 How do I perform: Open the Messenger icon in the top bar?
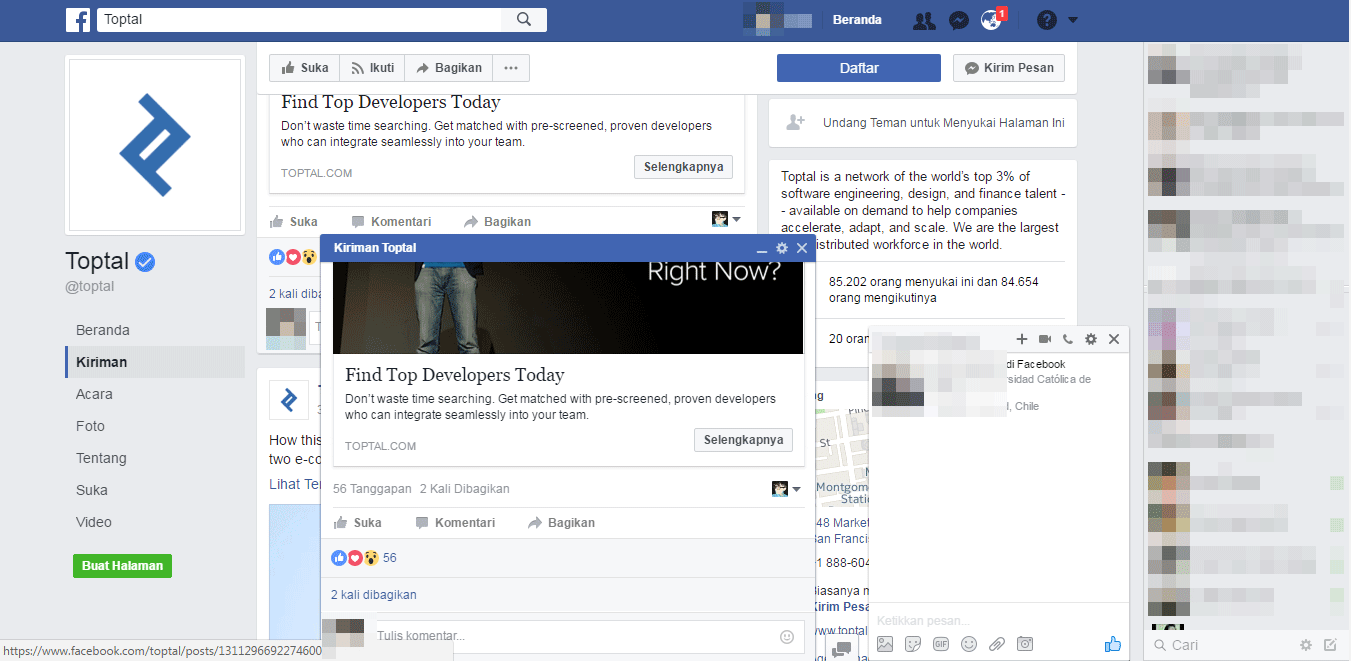[x=958, y=20]
